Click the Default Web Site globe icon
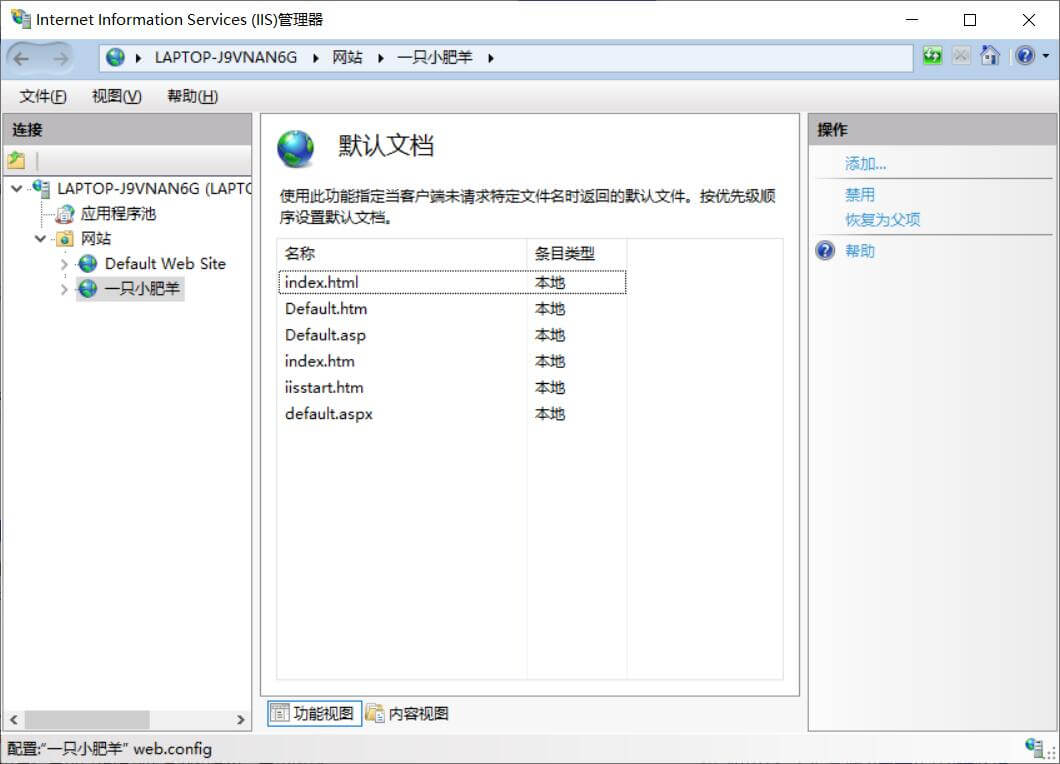Viewport: 1060px width, 764px height. pos(88,264)
